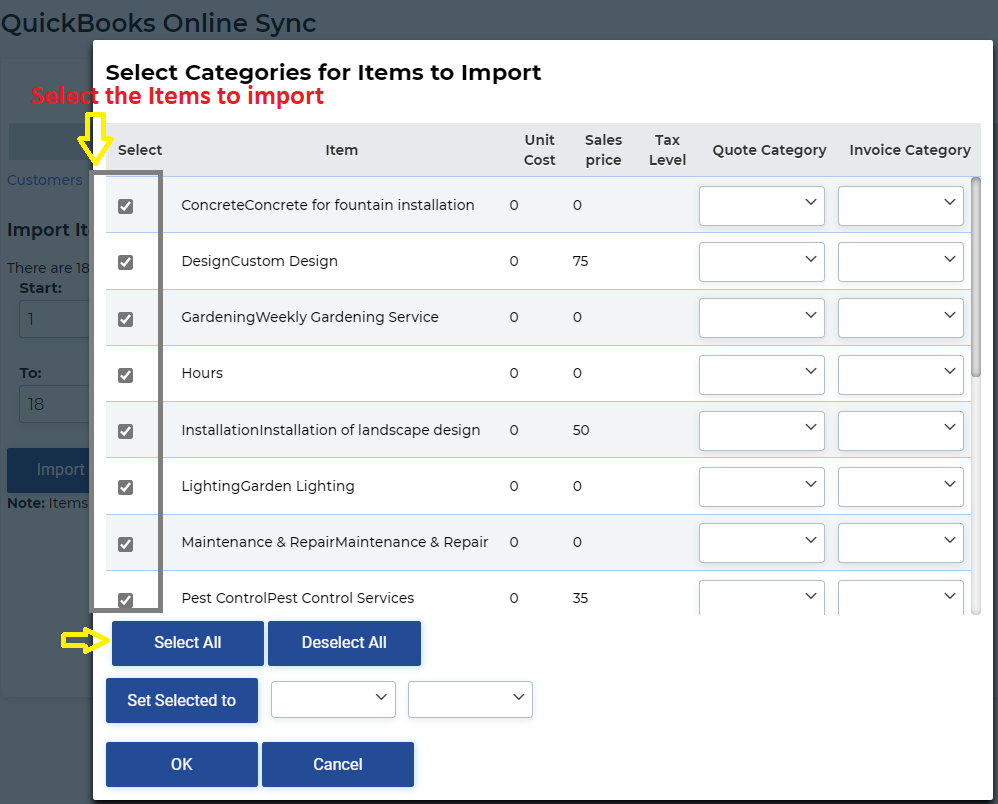The width and height of the screenshot is (998, 804).
Task: Uncheck the Weekly Gardening Service checkbox
Action: (125, 319)
